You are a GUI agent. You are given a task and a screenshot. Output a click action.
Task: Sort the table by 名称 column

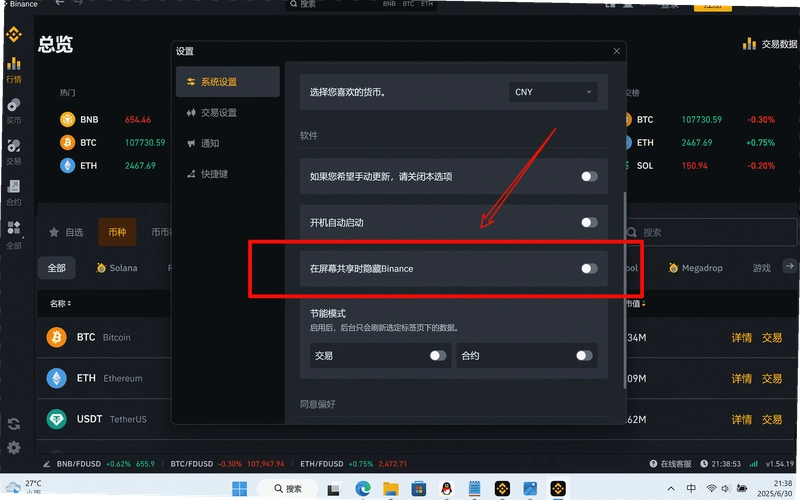(x=60, y=304)
